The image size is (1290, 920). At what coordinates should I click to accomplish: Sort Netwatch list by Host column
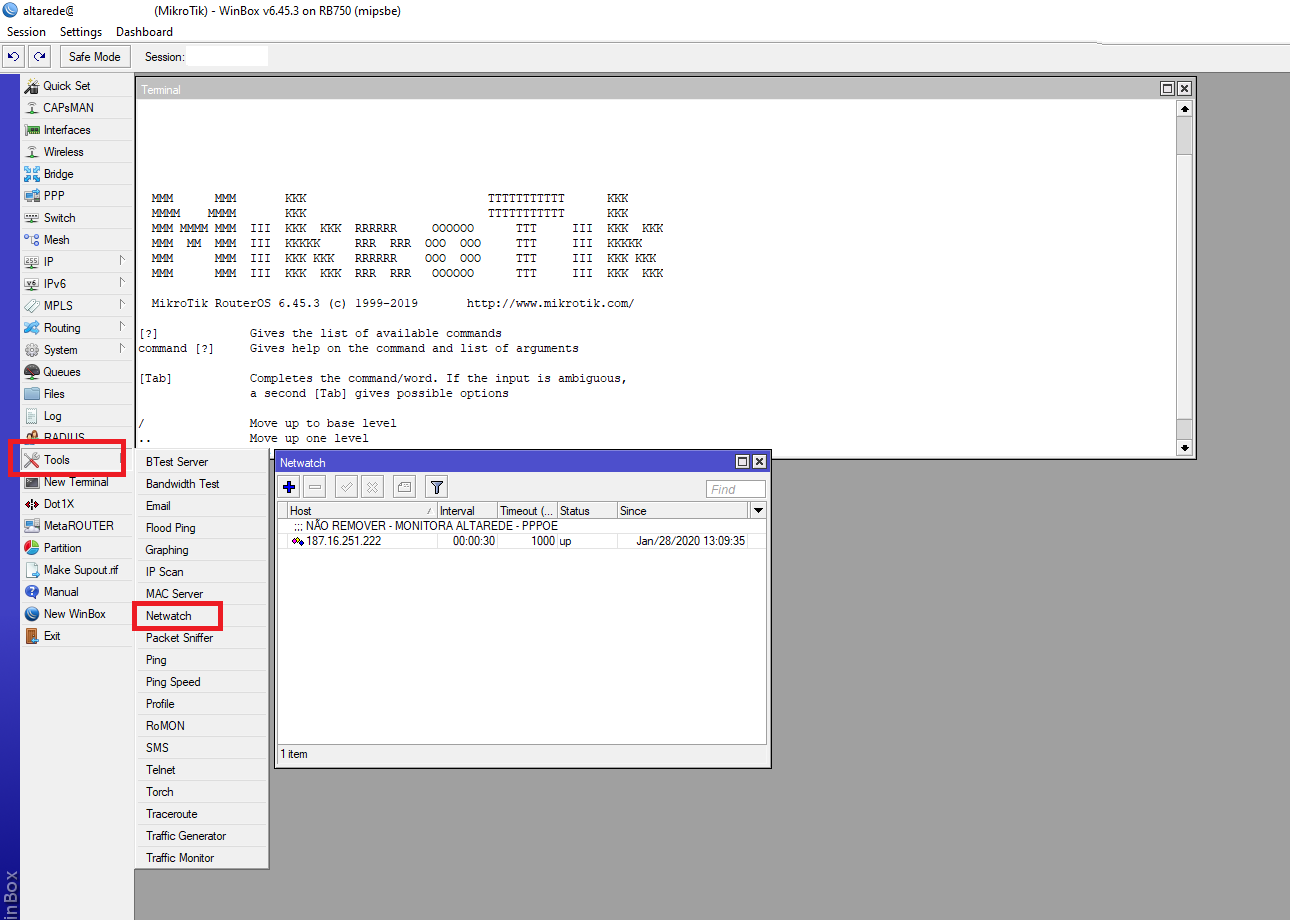[x=362, y=510]
